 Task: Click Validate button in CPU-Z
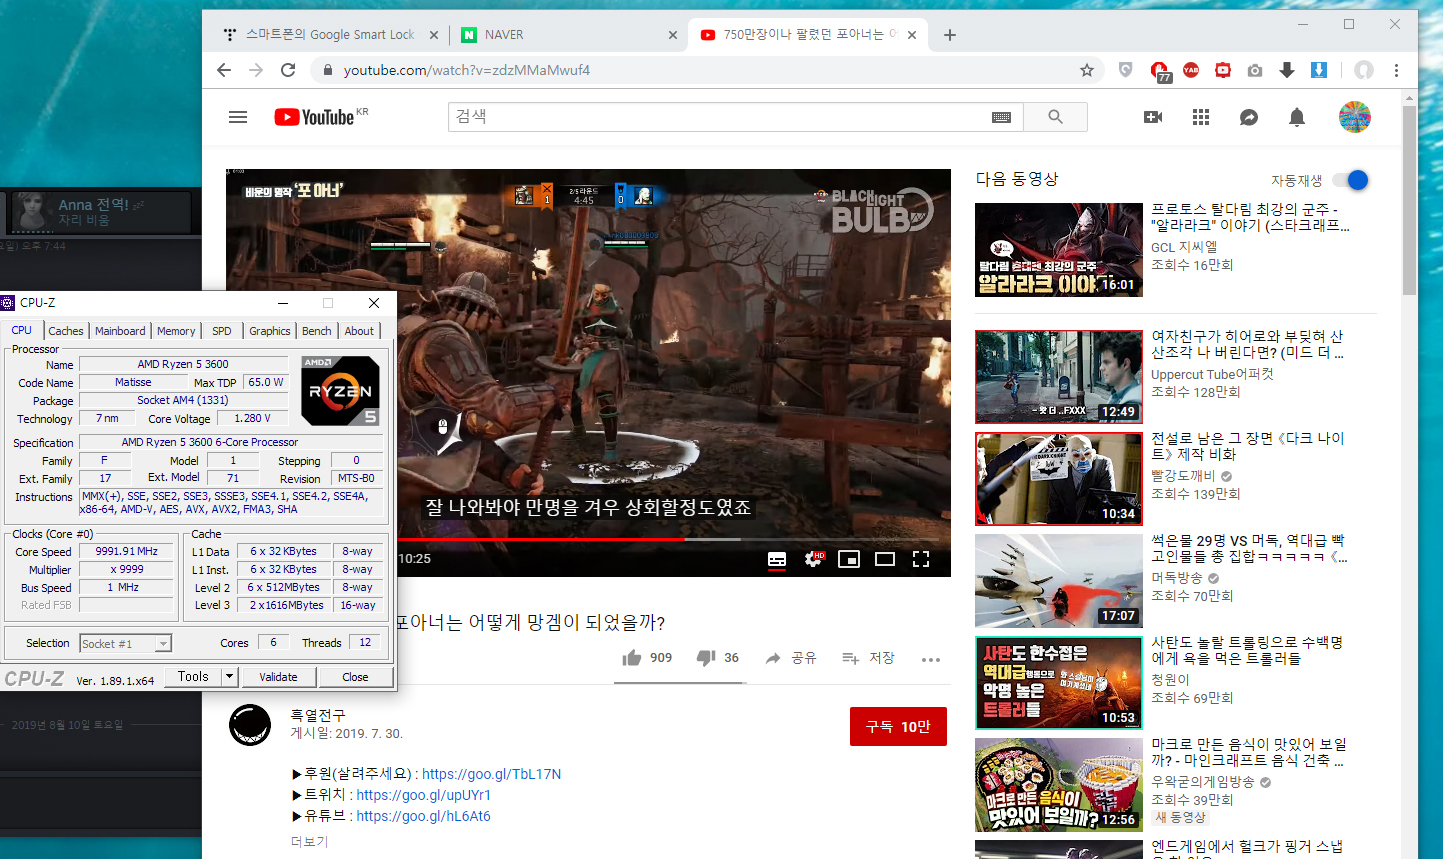pyautogui.click(x=278, y=677)
